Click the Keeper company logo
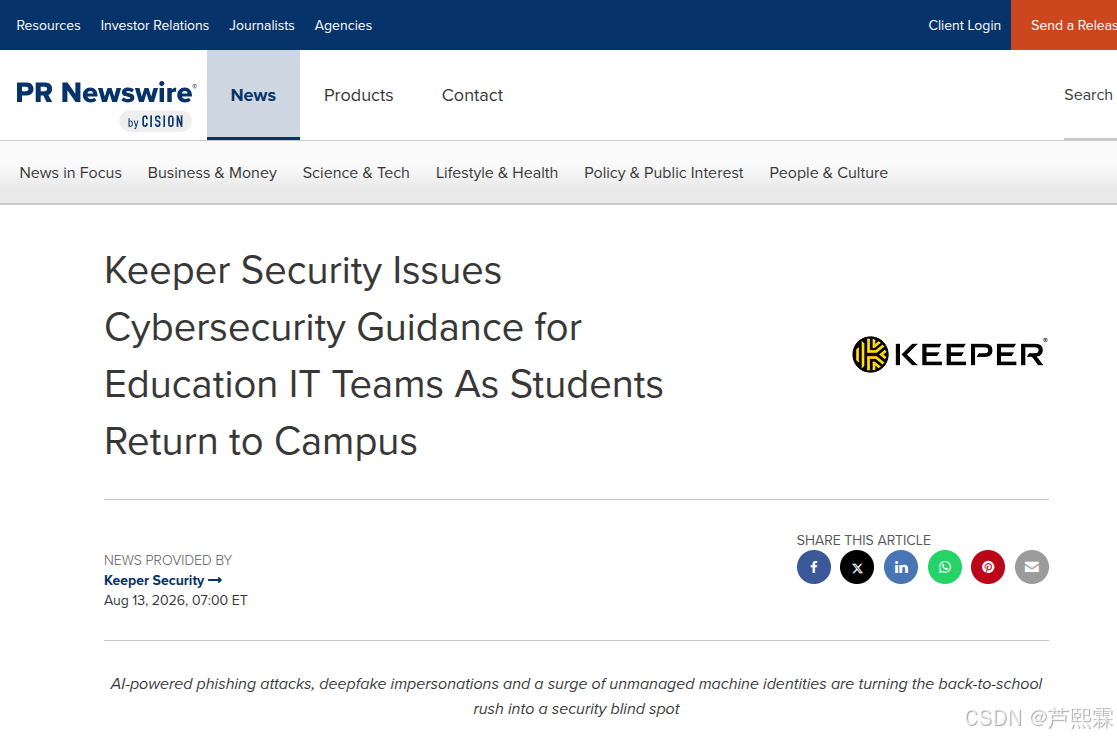This screenshot has height=738, width=1117. pyautogui.click(x=950, y=354)
